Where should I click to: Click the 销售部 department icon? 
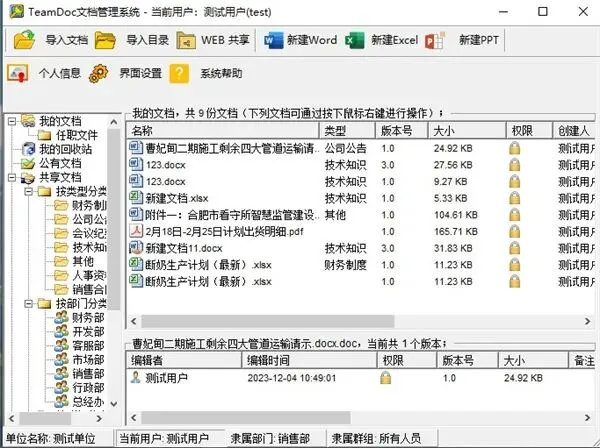point(61,373)
